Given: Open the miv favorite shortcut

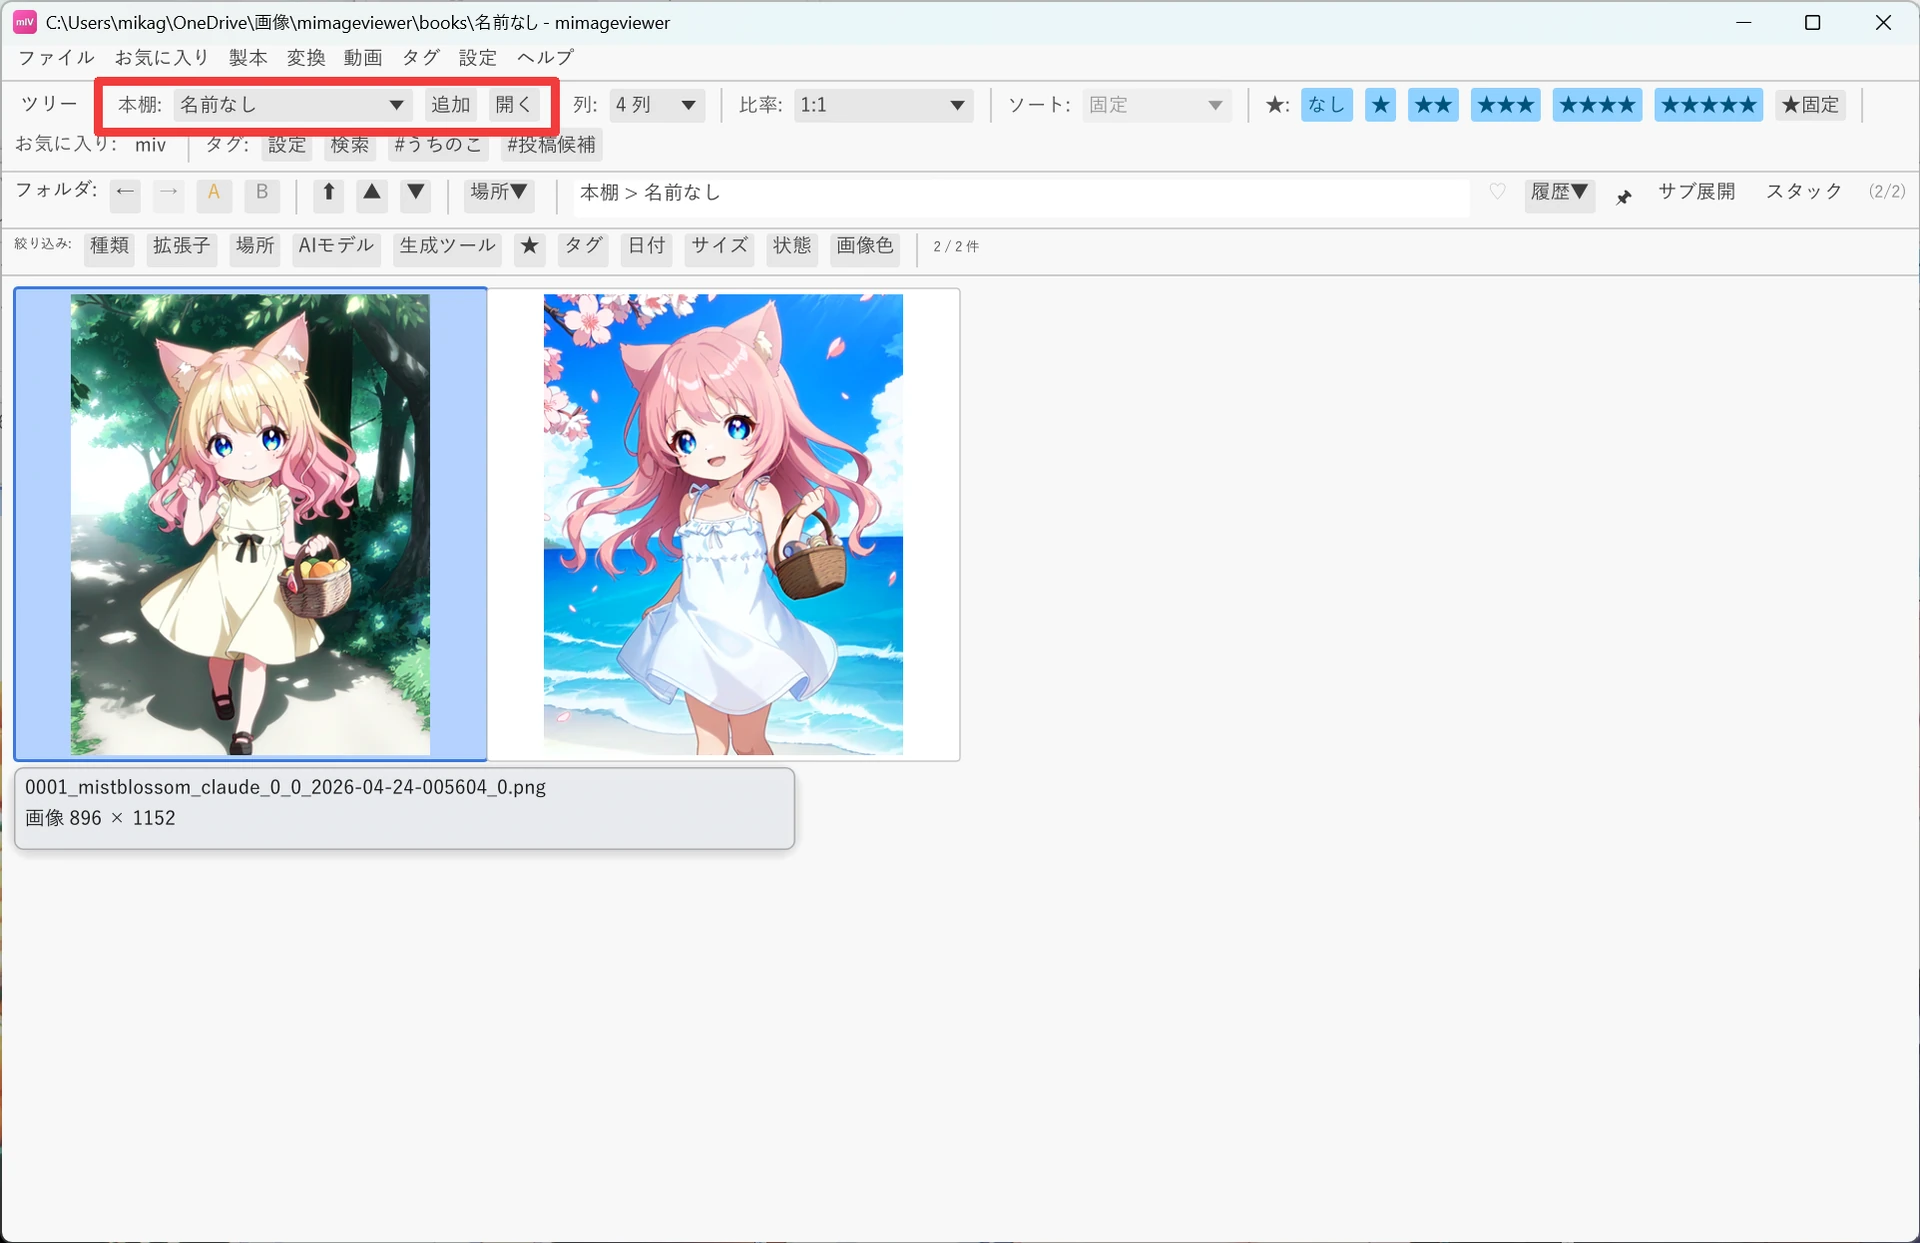Looking at the screenshot, I should 151,145.
